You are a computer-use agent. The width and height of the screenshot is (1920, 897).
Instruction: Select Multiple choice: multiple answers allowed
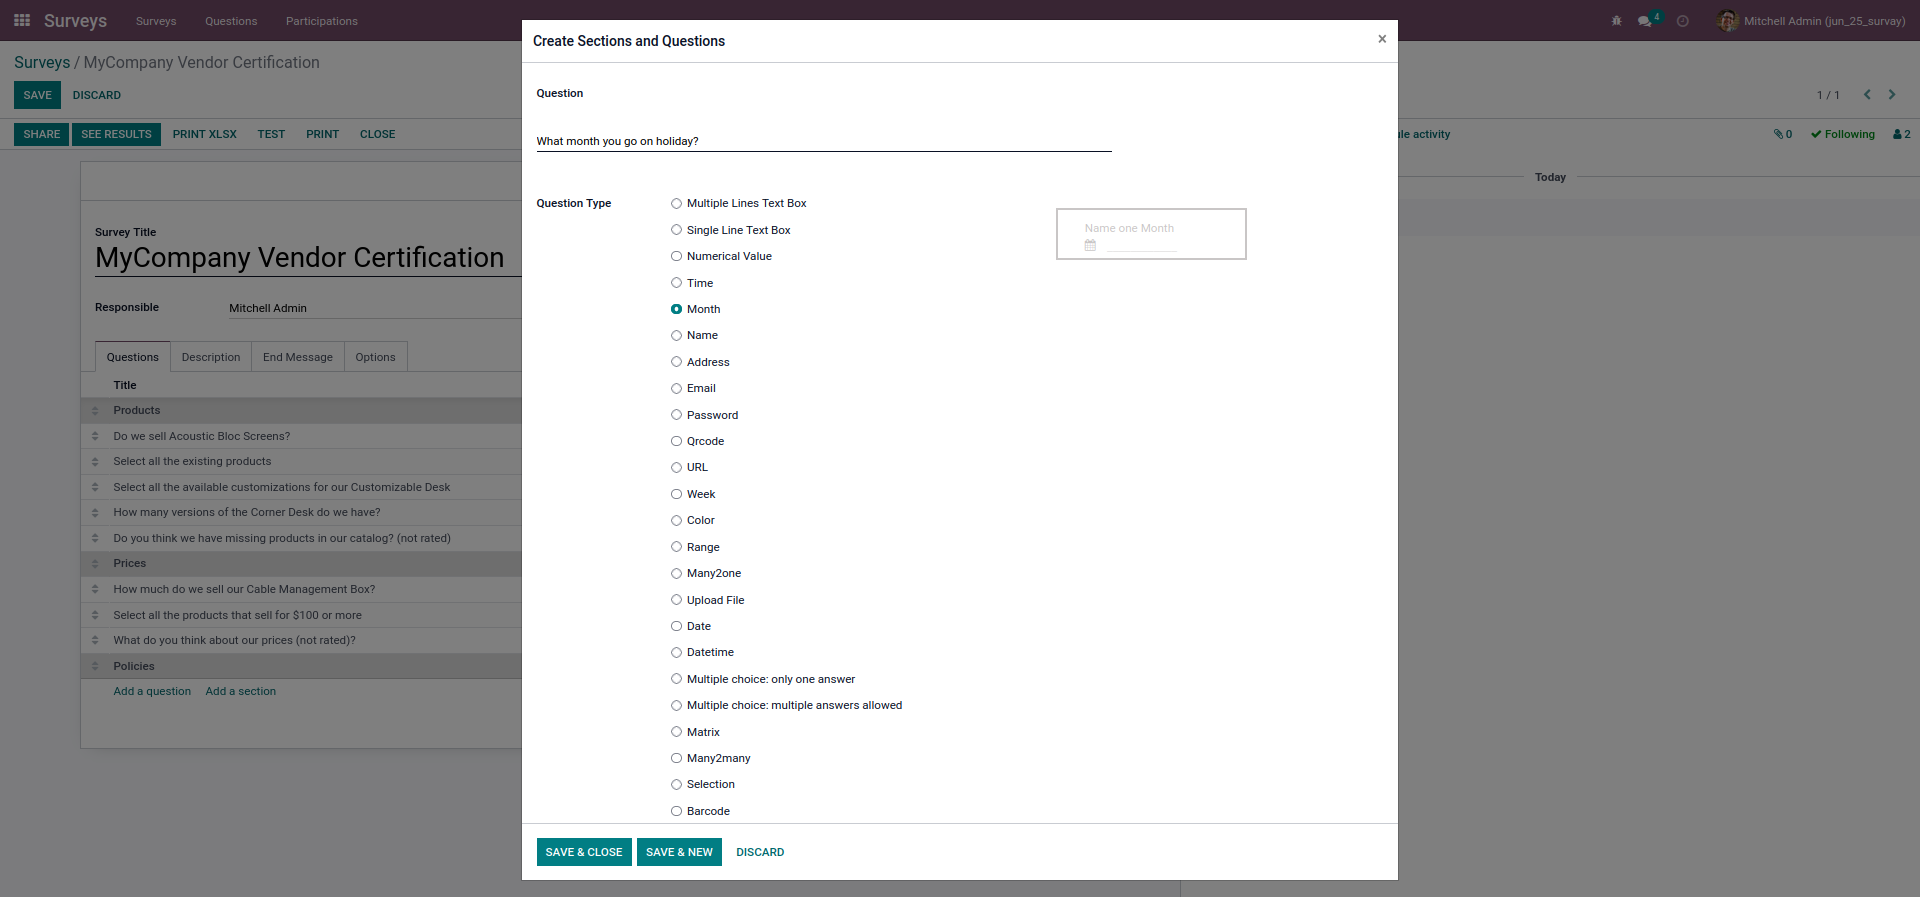coord(677,705)
